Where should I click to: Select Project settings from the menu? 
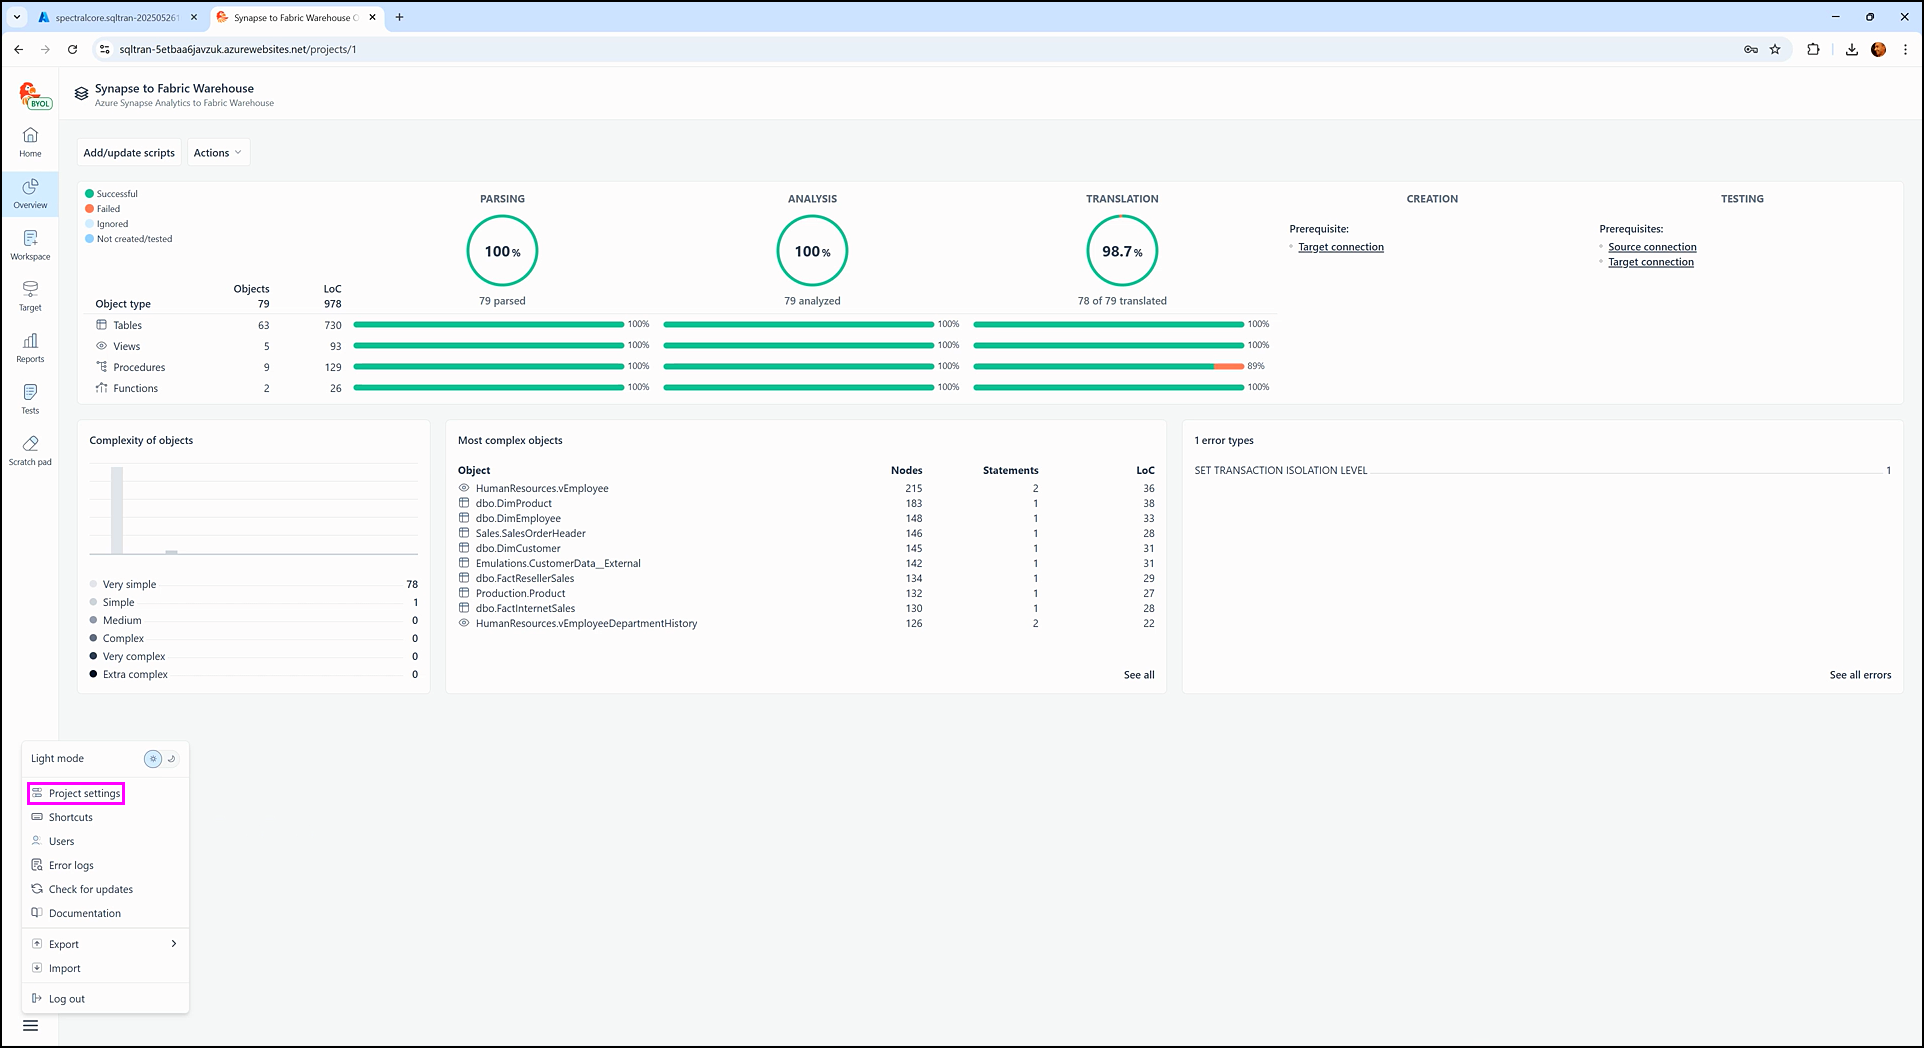pyautogui.click(x=84, y=794)
